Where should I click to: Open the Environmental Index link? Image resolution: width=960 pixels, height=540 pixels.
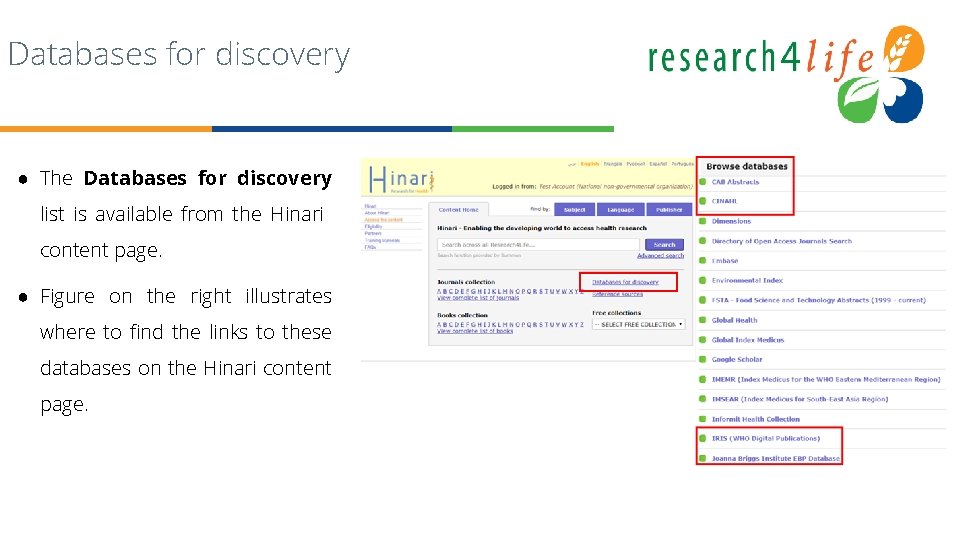pyautogui.click(x=747, y=280)
